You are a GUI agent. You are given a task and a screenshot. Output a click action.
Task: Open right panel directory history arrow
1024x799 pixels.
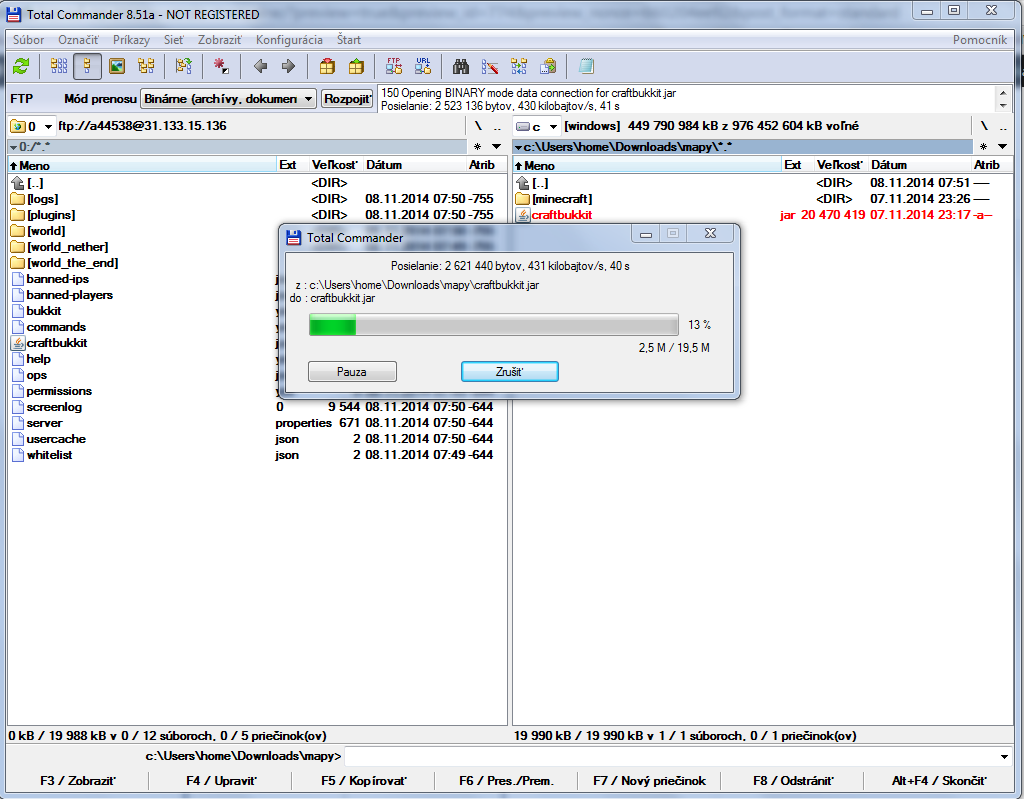pyautogui.click(x=1002, y=147)
